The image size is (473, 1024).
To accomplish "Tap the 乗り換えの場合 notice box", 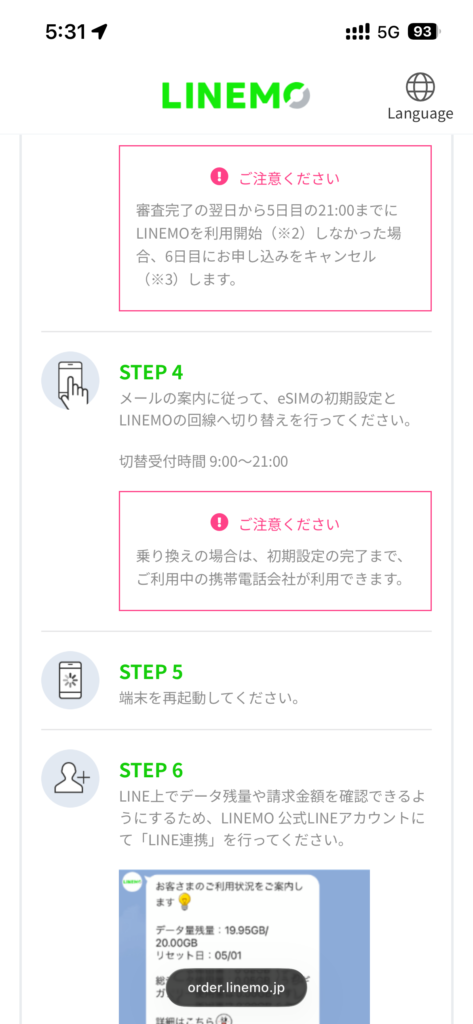I will [275, 551].
